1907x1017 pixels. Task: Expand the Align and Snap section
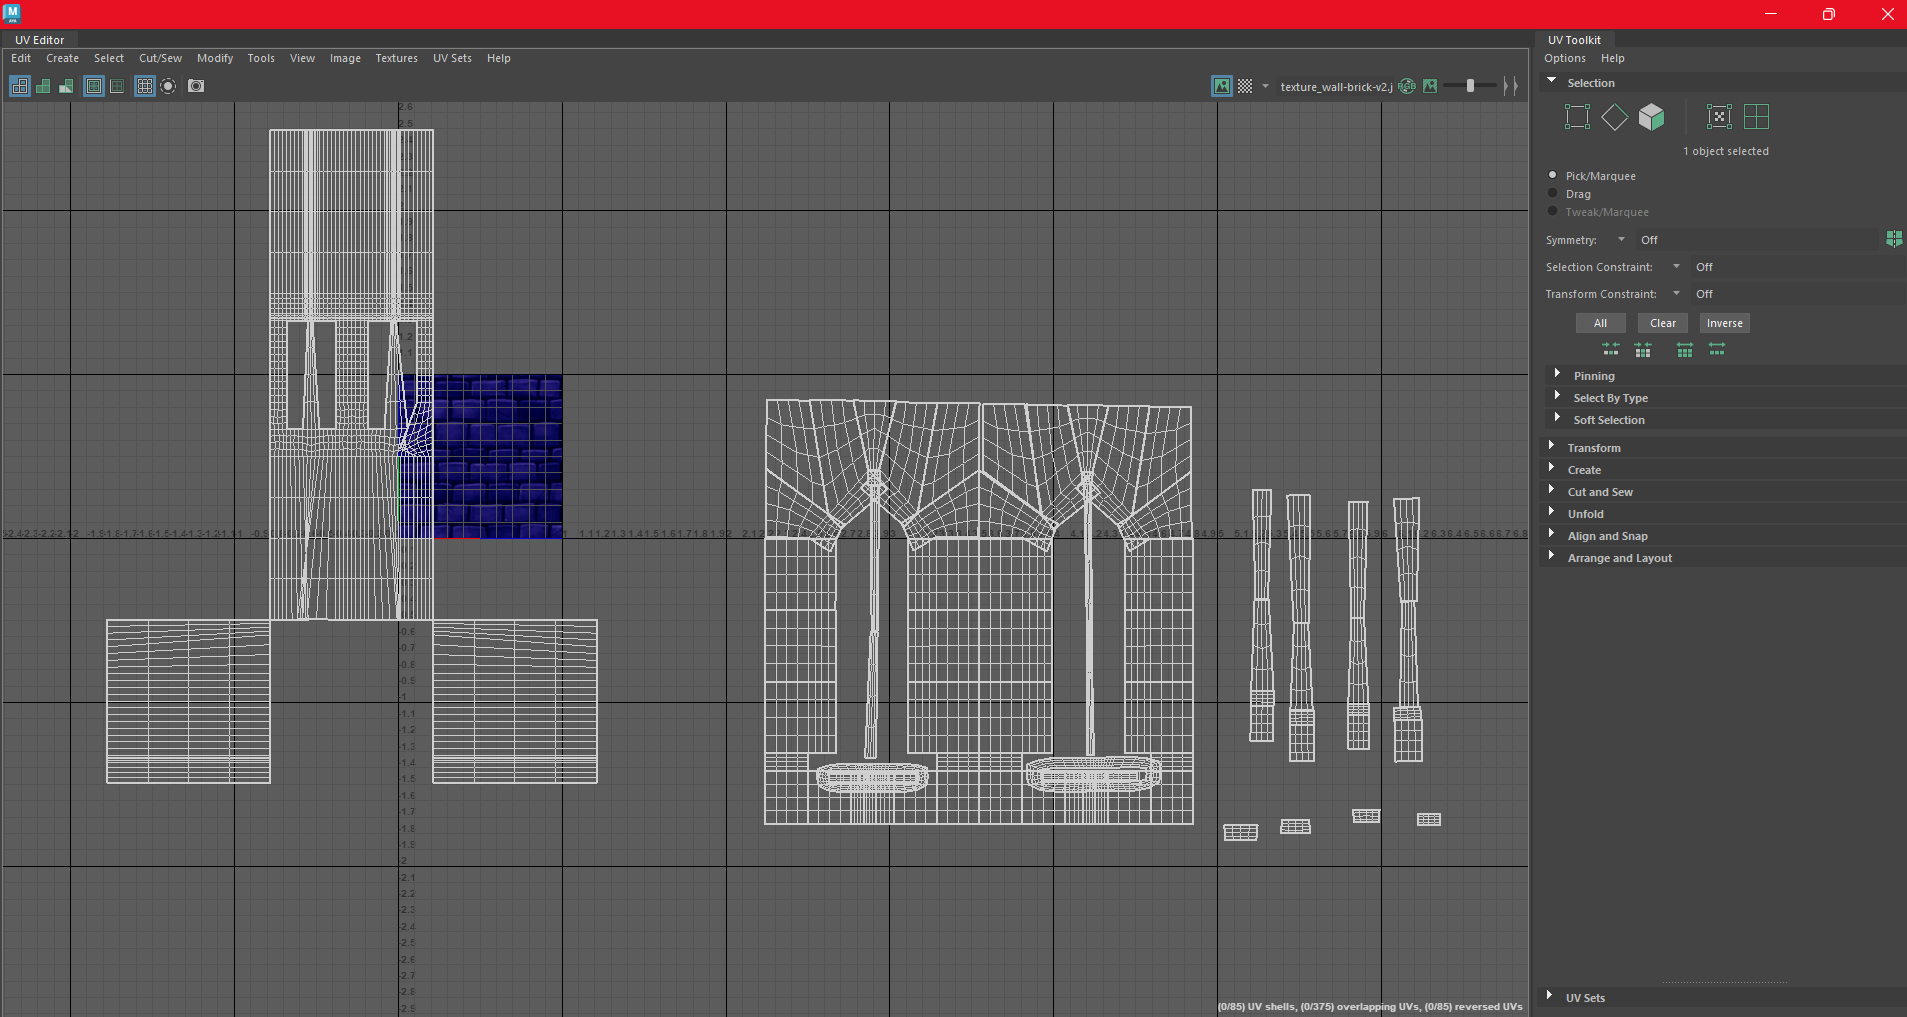[1722, 536]
